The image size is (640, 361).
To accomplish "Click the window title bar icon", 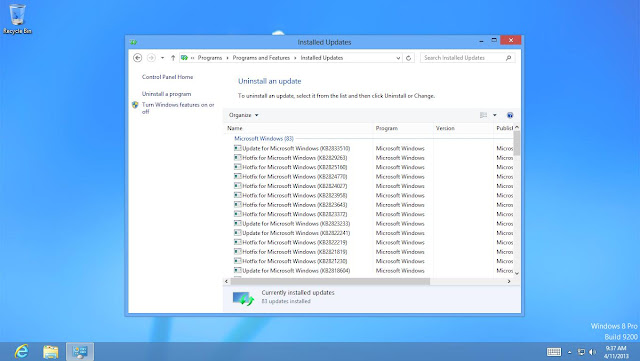I will [133, 42].
